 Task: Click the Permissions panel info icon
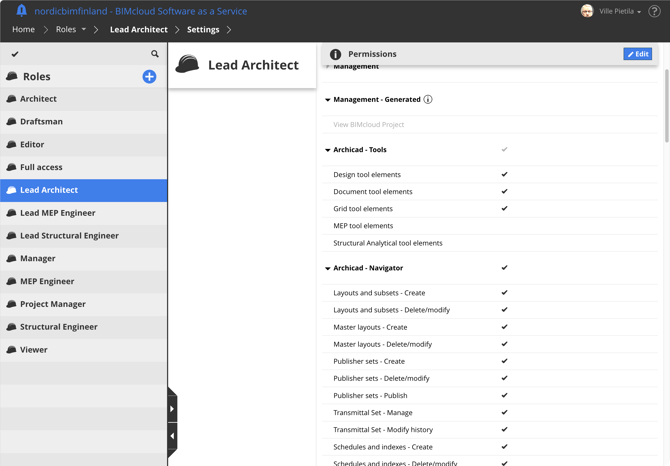click(335, 54)
